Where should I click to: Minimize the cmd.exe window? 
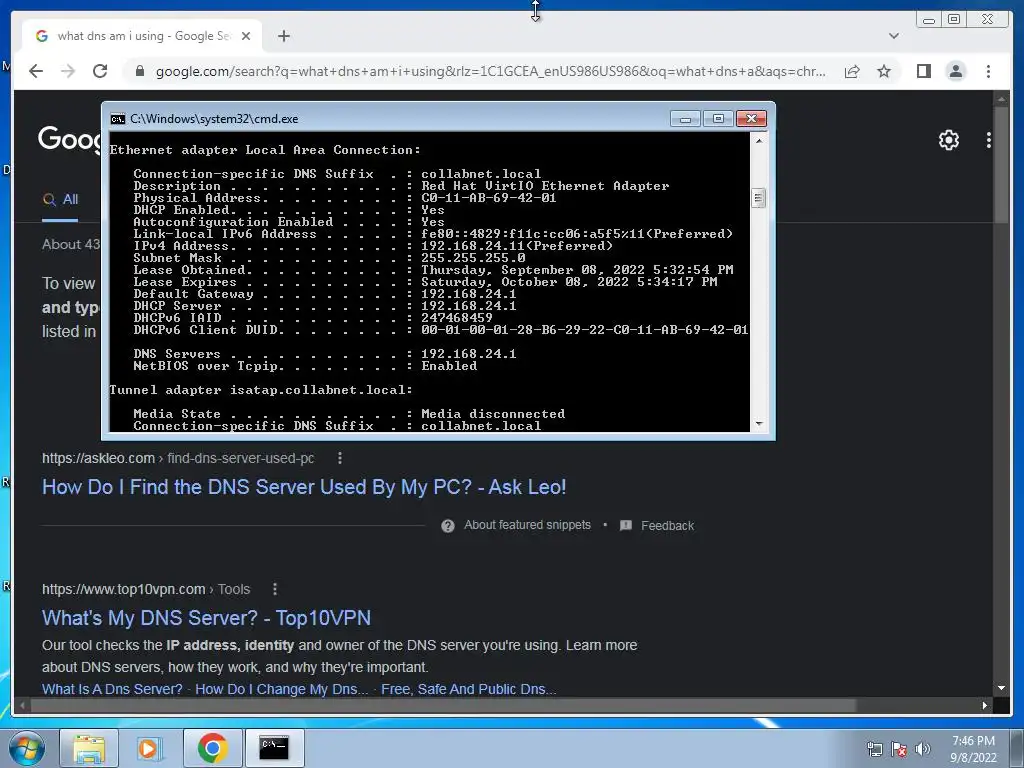[x=685, y=118]
